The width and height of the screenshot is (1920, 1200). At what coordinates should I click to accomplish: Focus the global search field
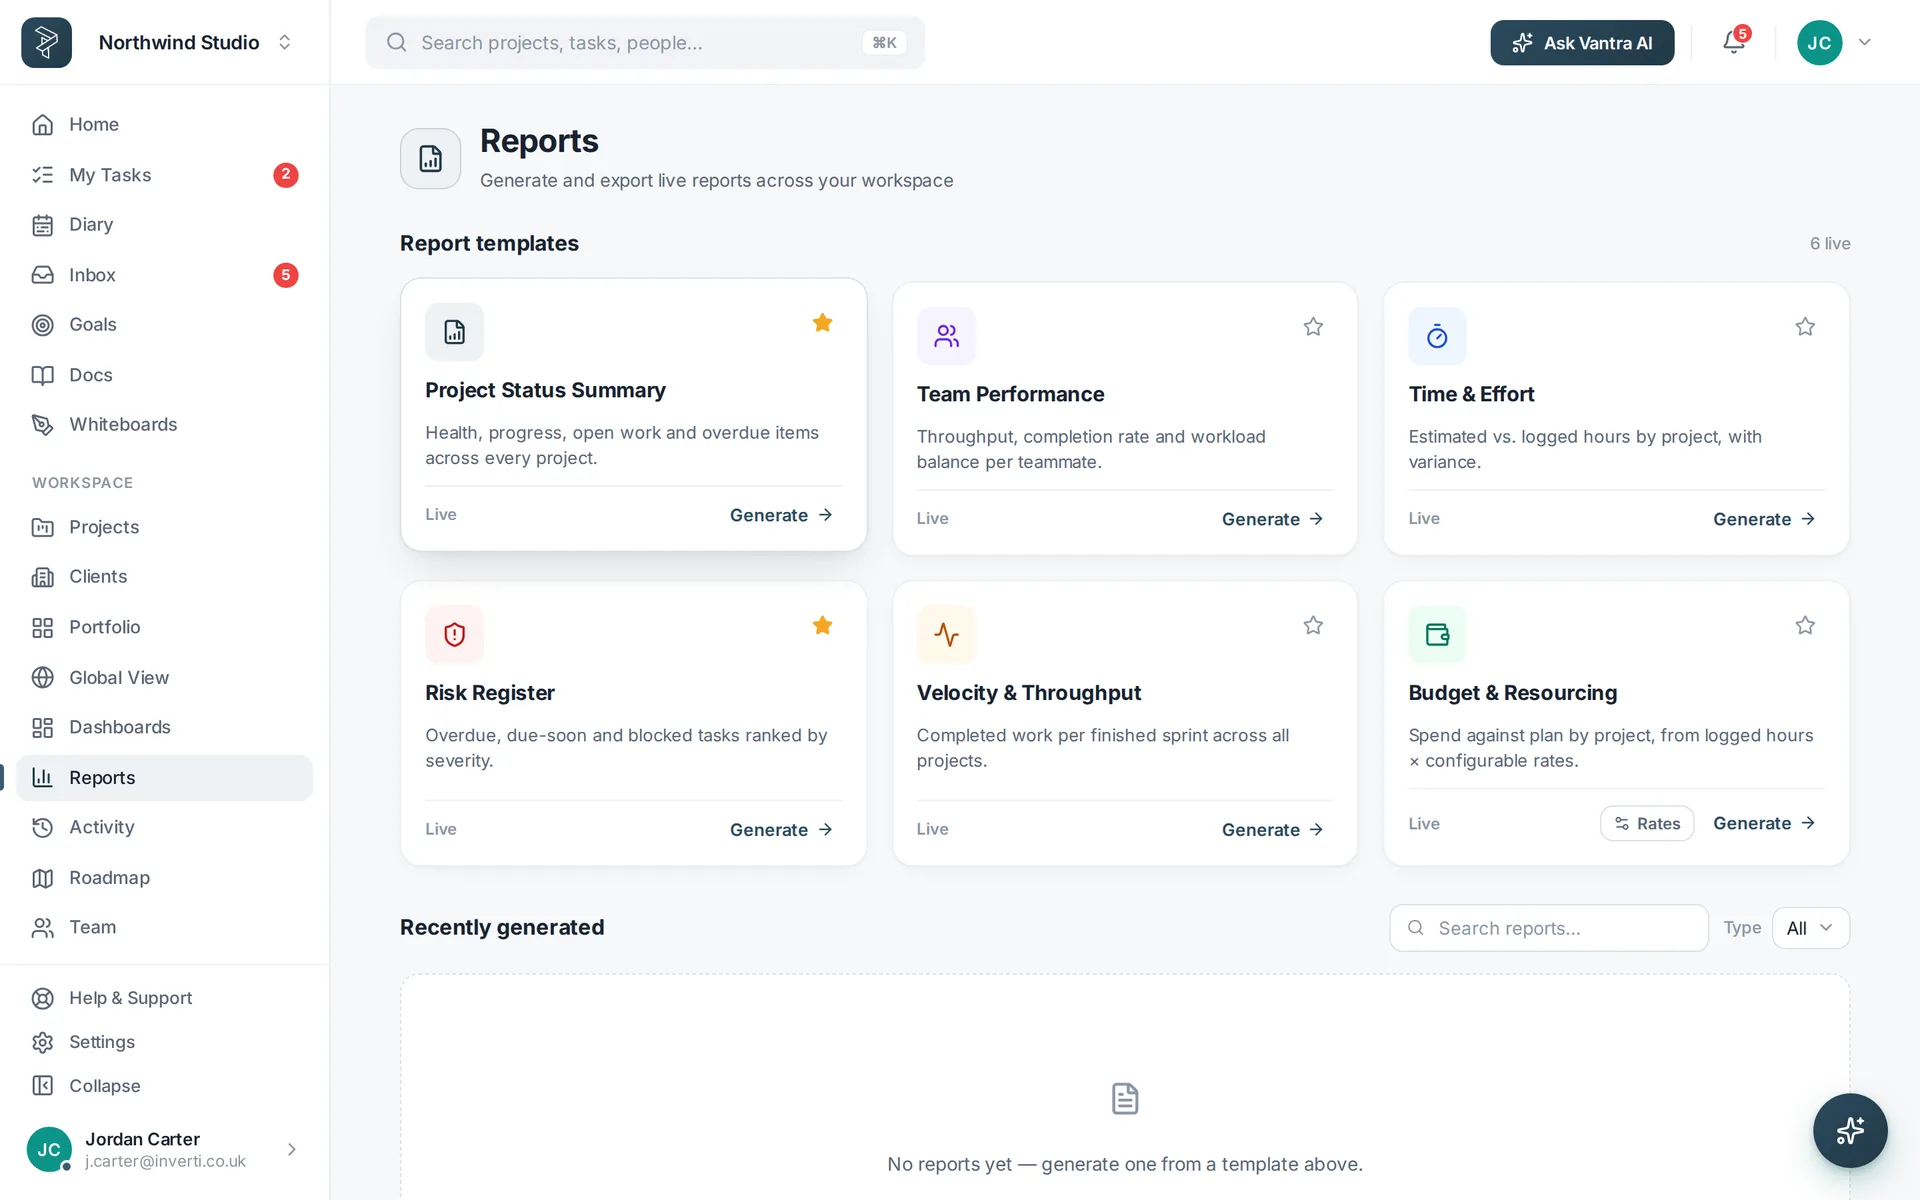[645, 42]
